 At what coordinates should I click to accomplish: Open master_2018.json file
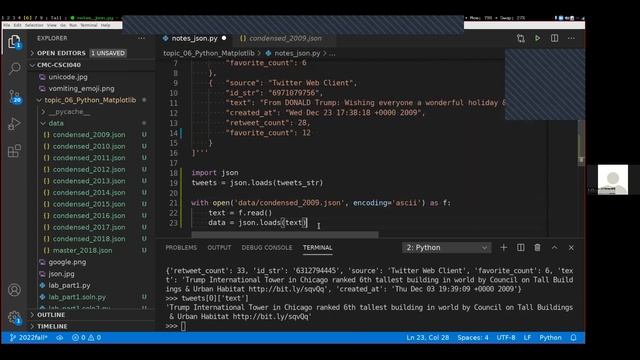click(x=82, y=250)
